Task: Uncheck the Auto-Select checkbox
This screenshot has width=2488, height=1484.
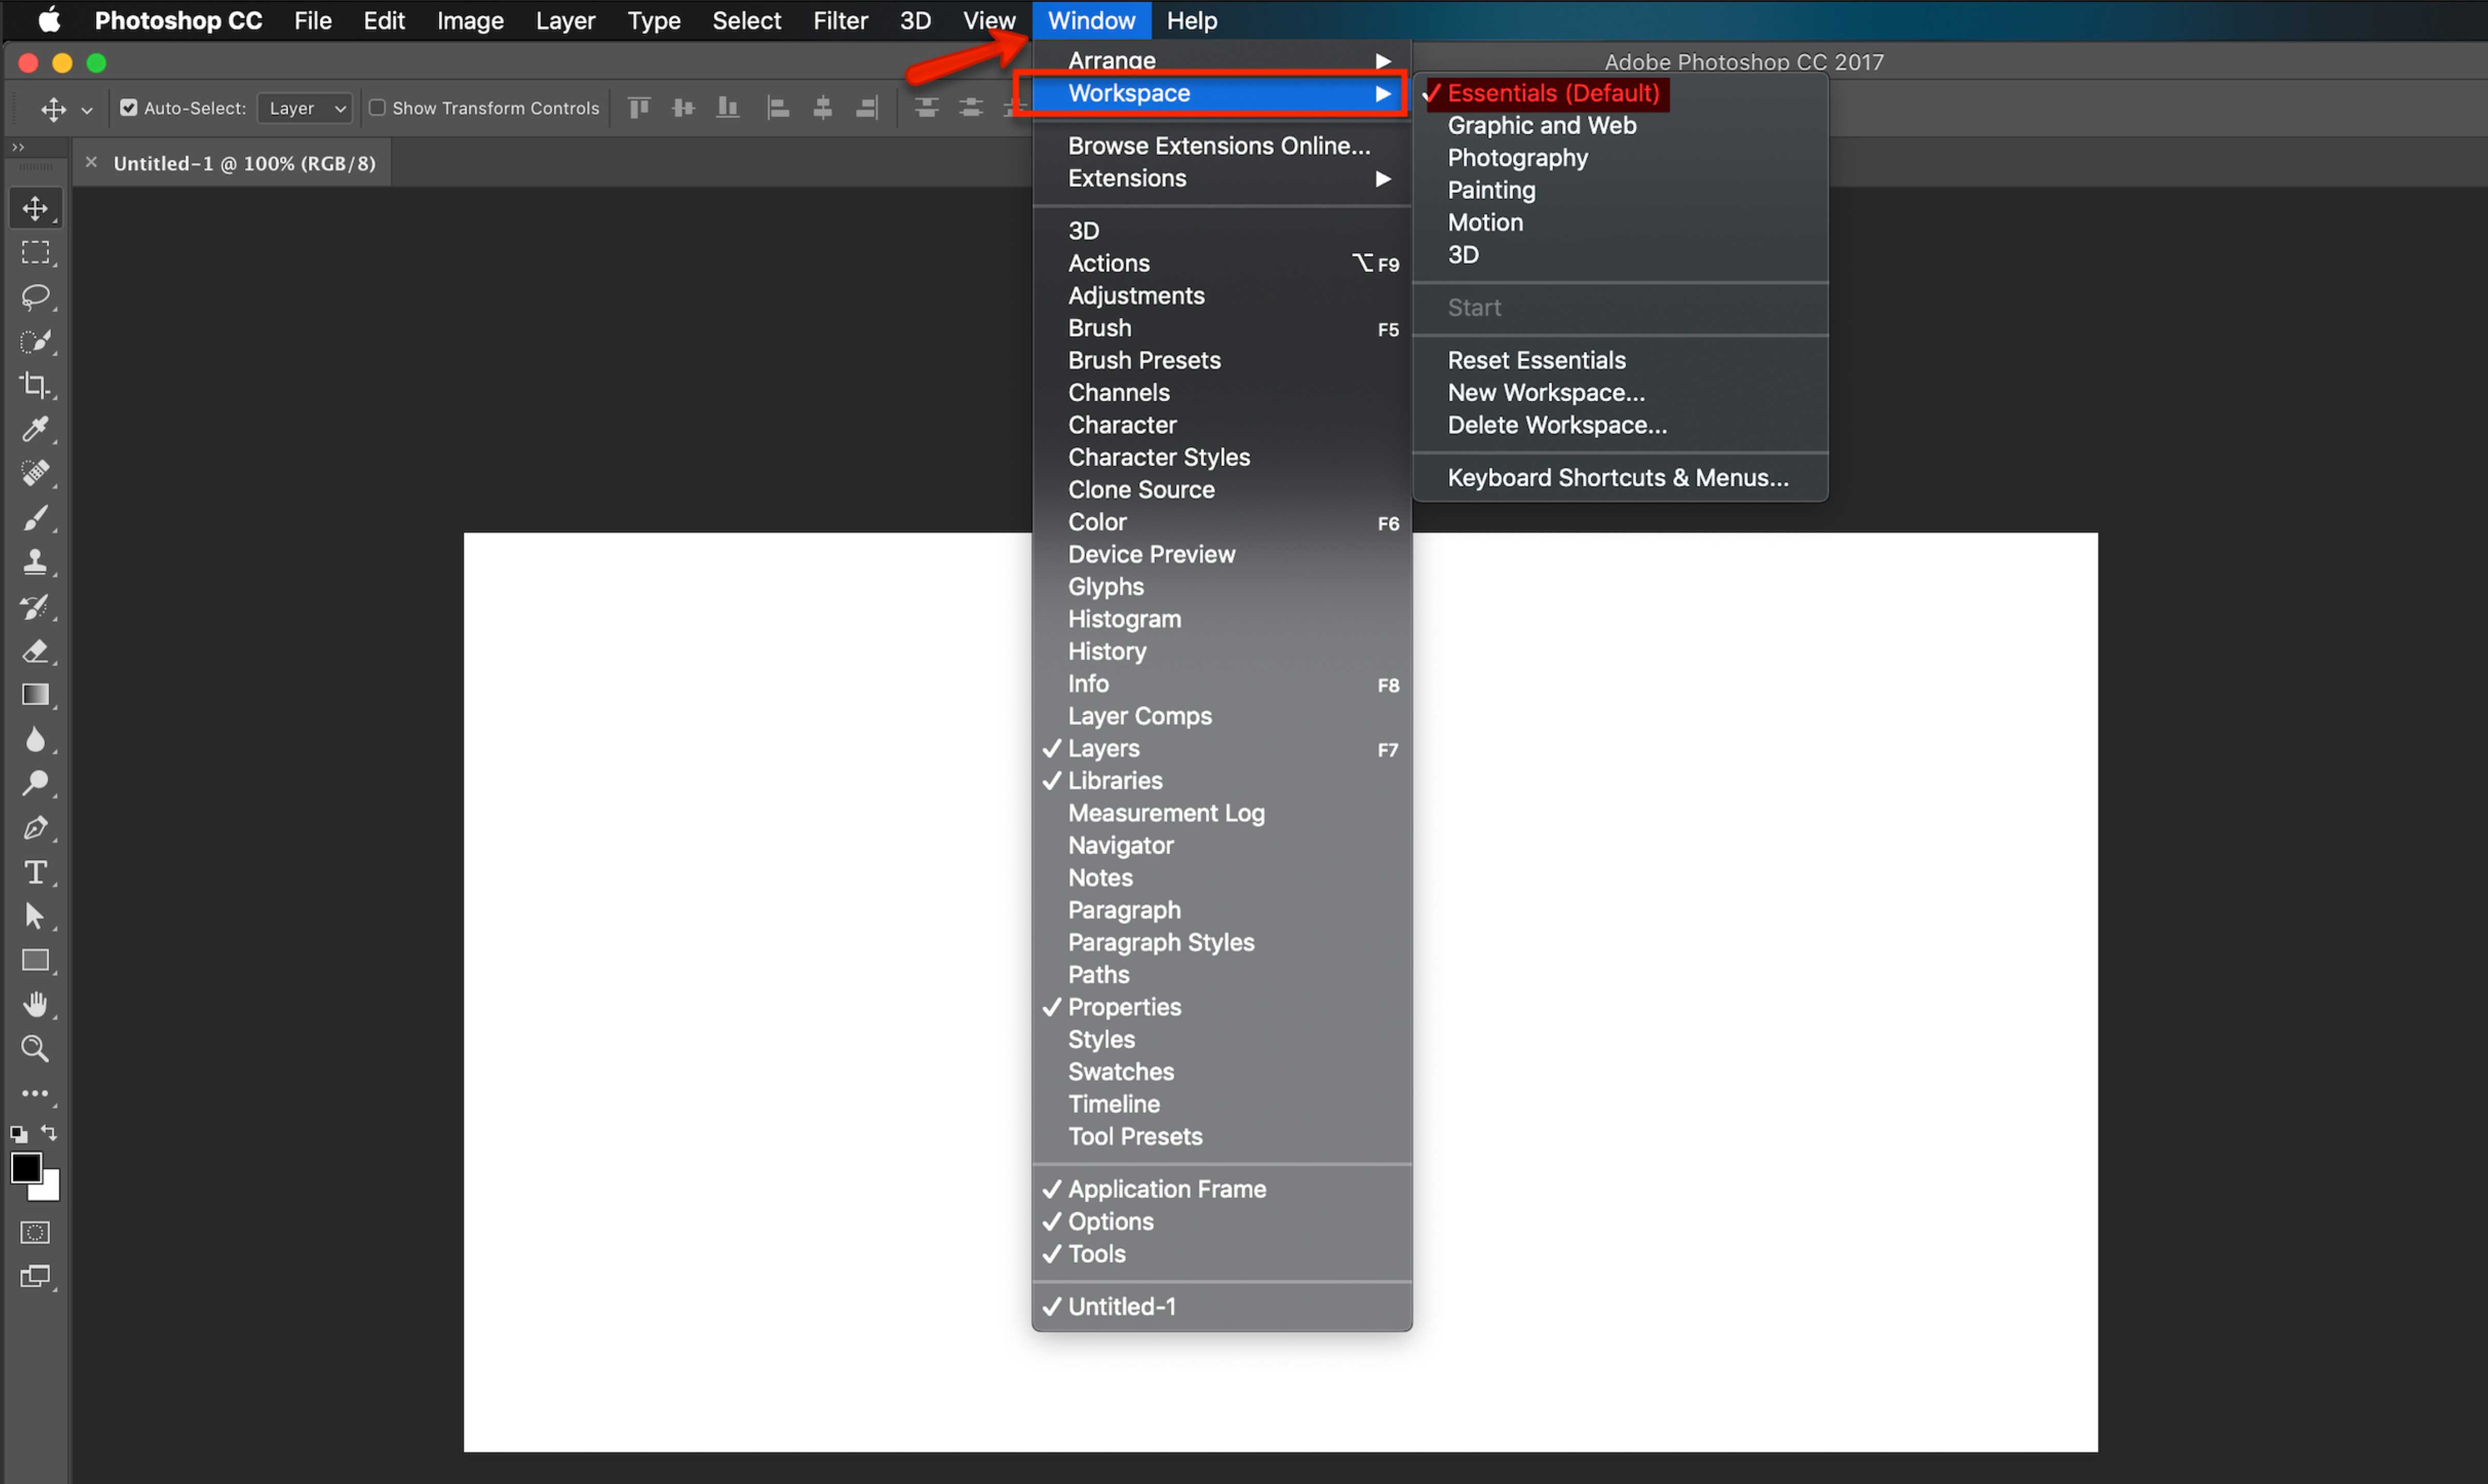Action: pyautogui.click(x=129, y=108)
